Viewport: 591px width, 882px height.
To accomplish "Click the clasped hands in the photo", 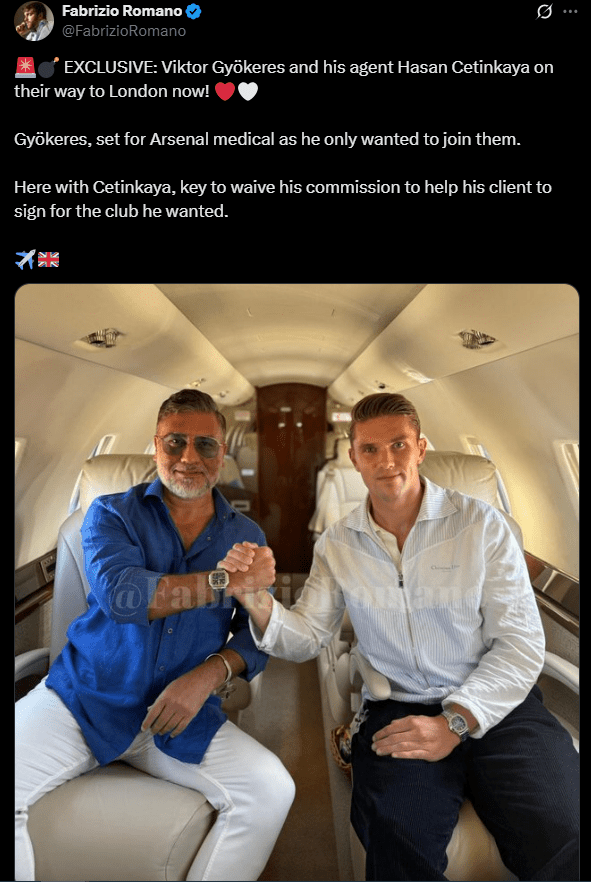I will coord(249,566).
